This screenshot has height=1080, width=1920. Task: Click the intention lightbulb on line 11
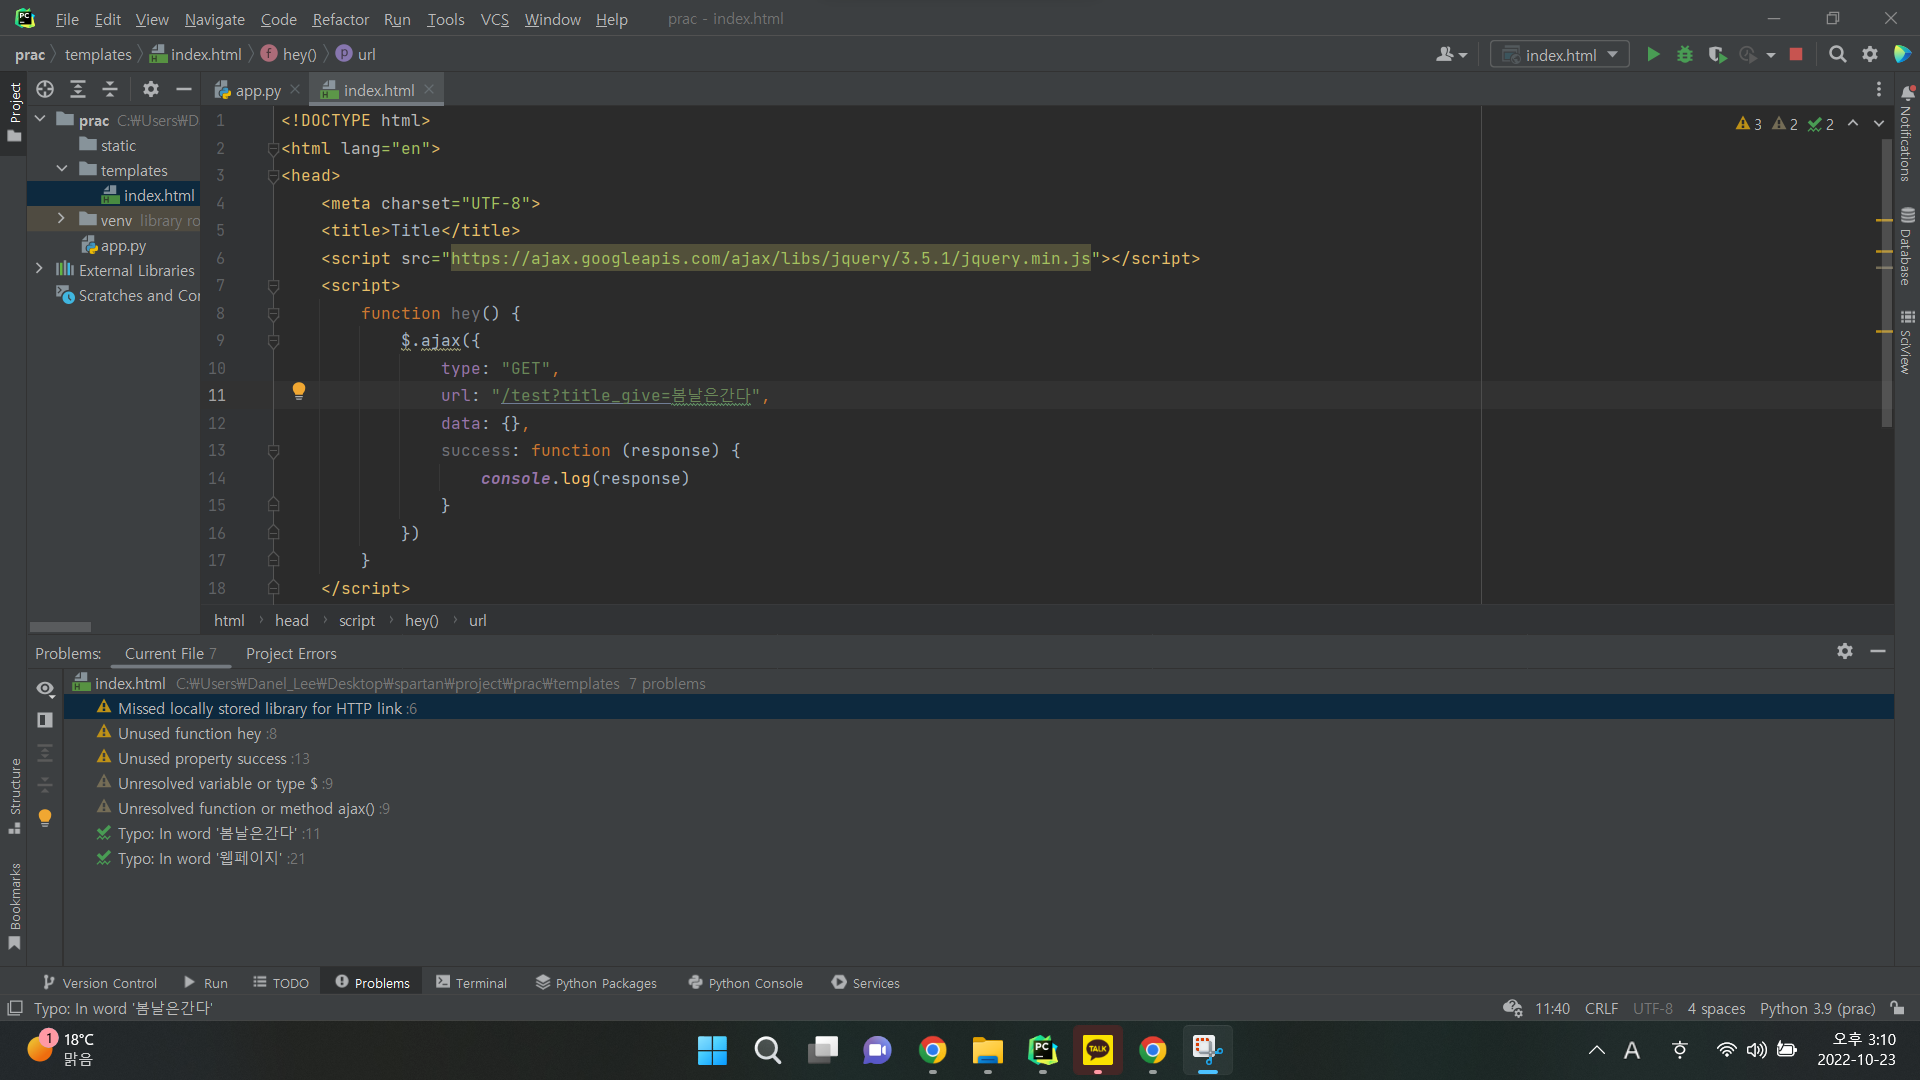click(x=298, y=391)
